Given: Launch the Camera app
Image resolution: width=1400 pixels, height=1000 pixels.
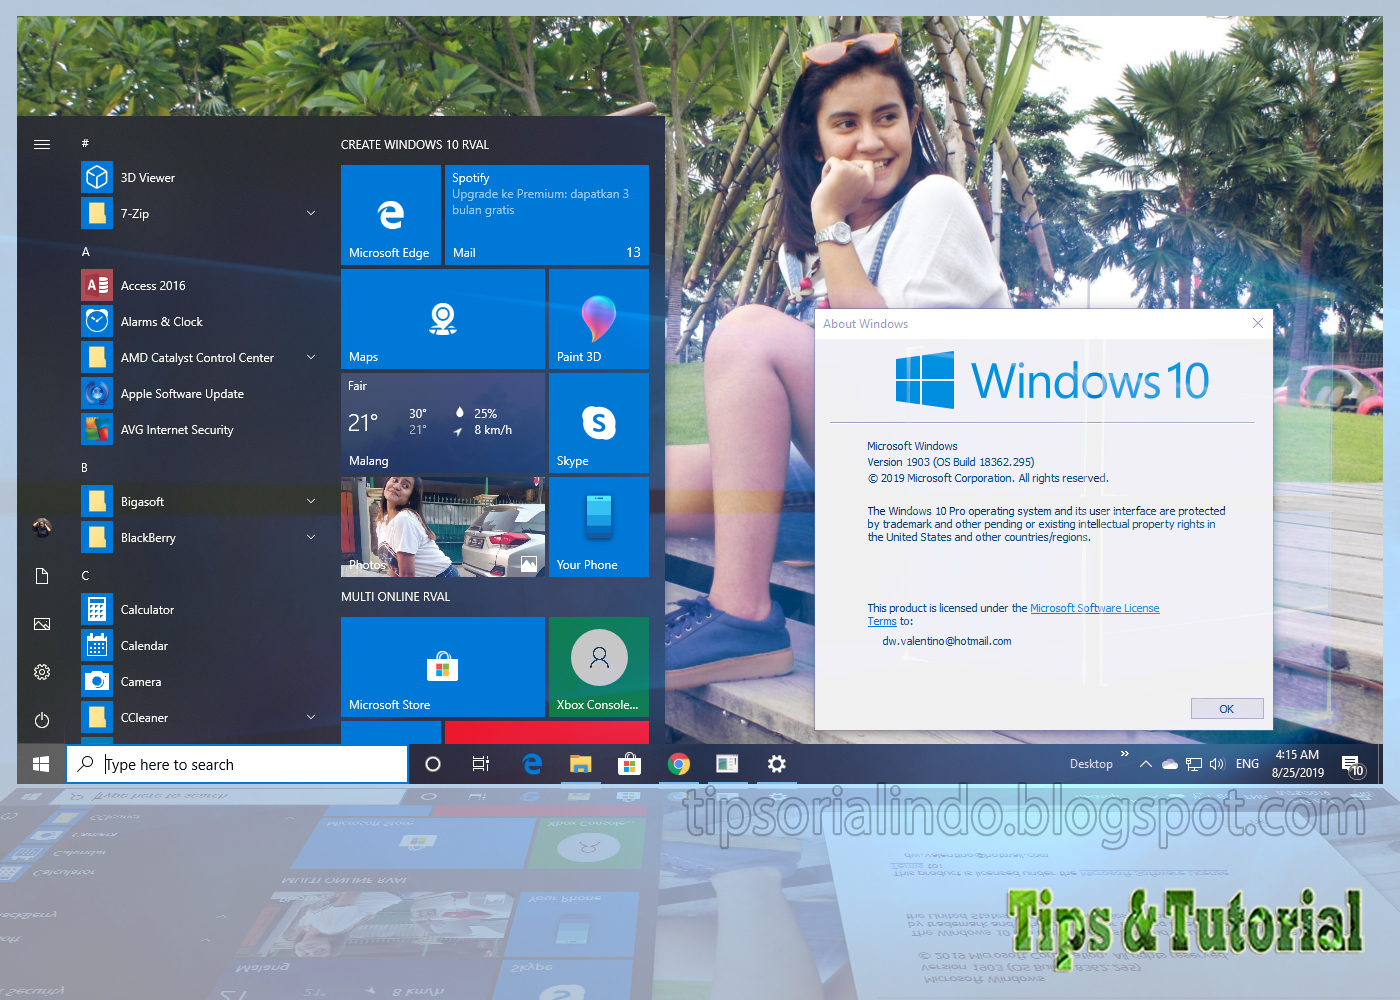Looking at the screenshot, I should (200, 682).
